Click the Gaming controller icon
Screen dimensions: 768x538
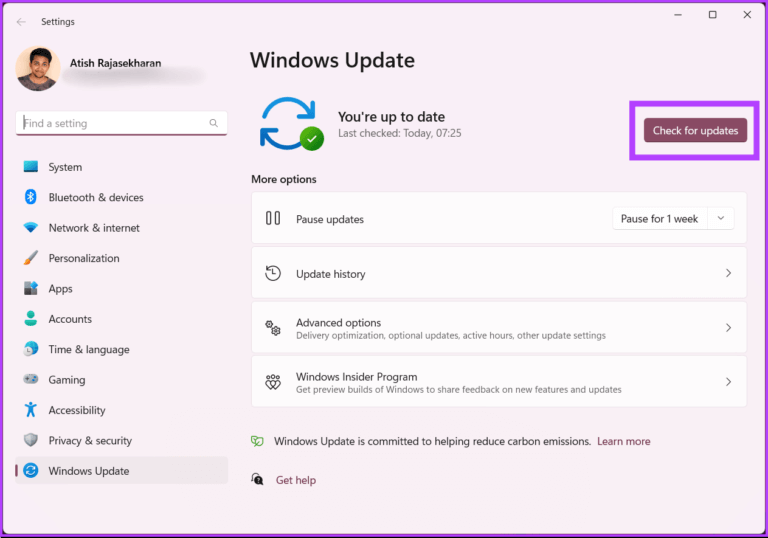(30, 379)
